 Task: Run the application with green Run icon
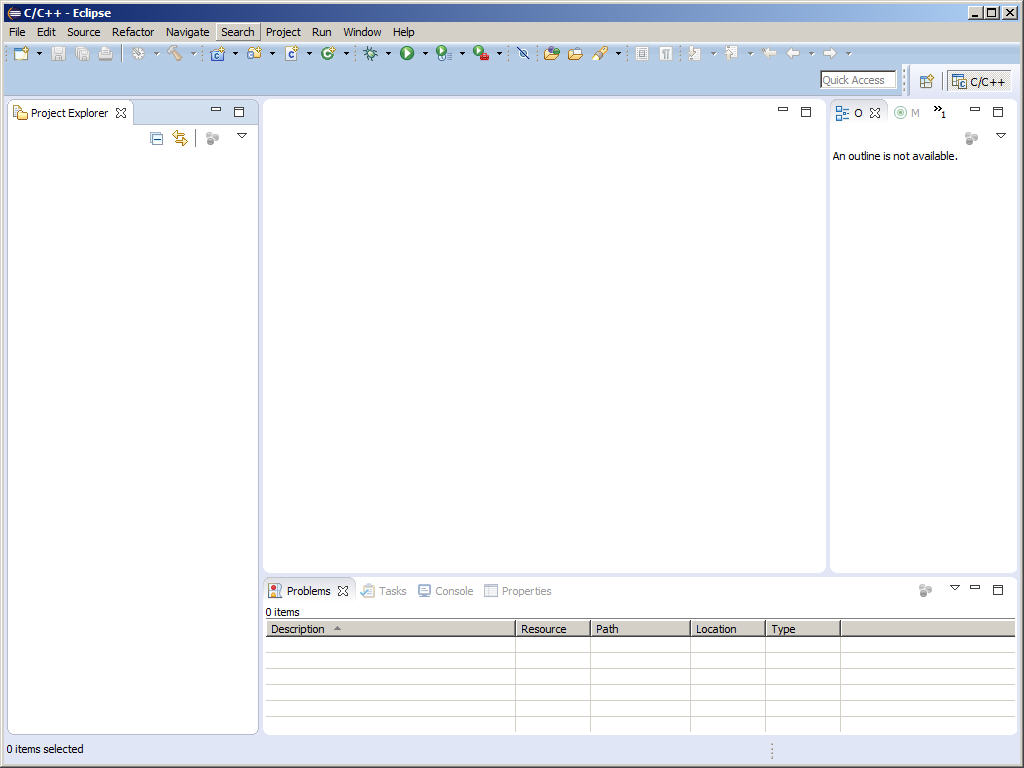click(x=410, y=53)
